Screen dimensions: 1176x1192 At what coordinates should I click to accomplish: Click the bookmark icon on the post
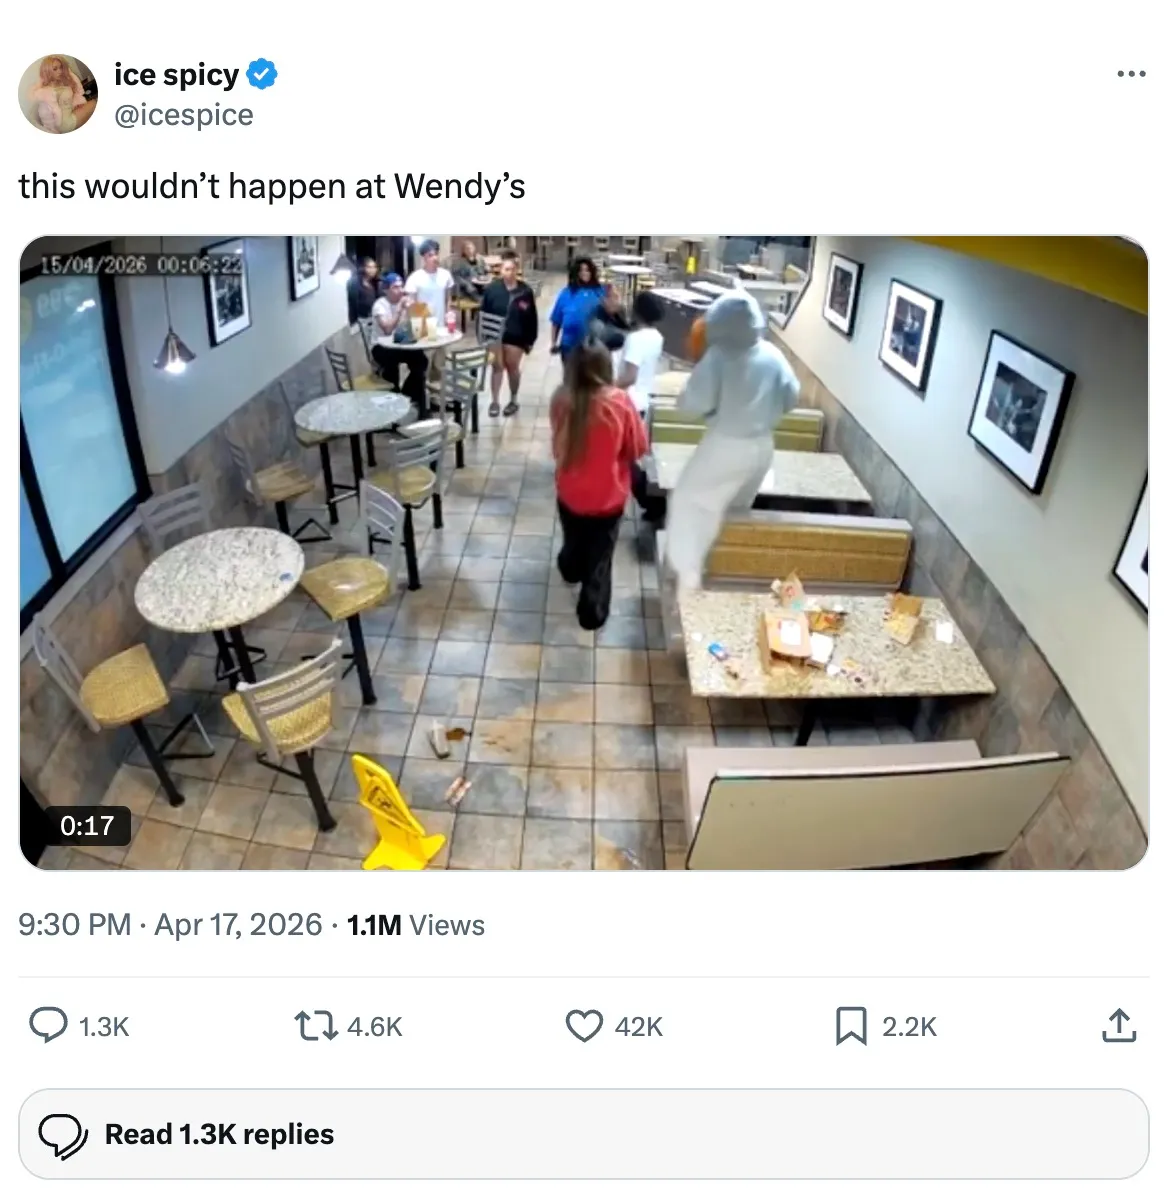coord(851,1025)
